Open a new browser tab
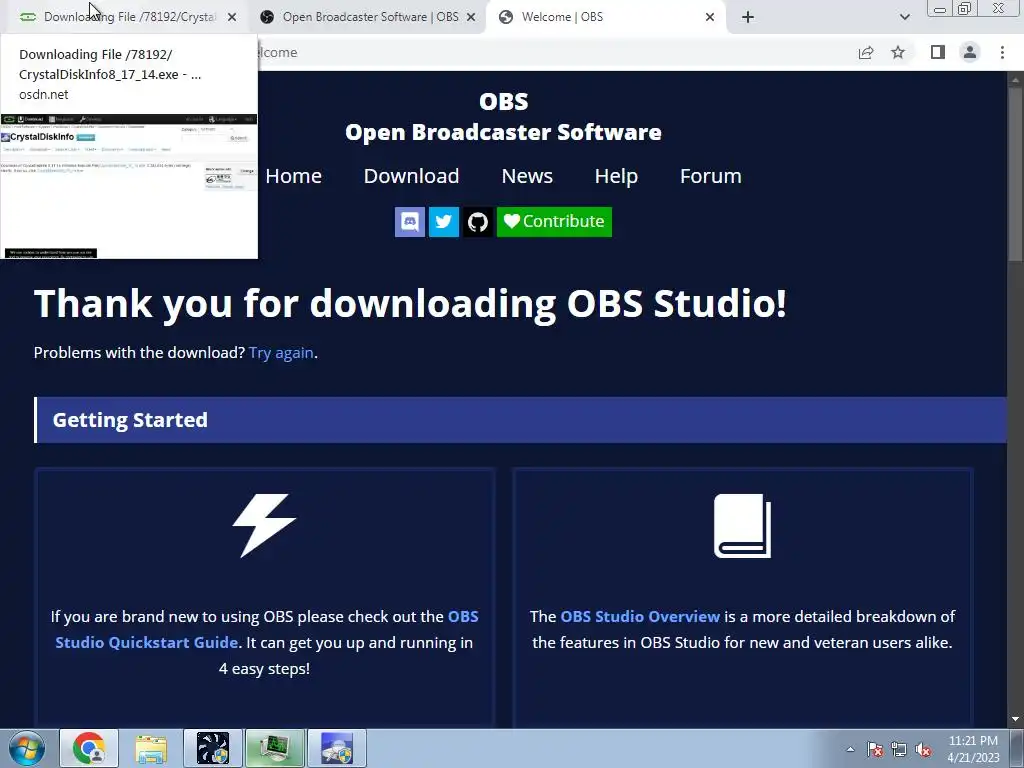 pyautogui.click(x=748, y=18)
